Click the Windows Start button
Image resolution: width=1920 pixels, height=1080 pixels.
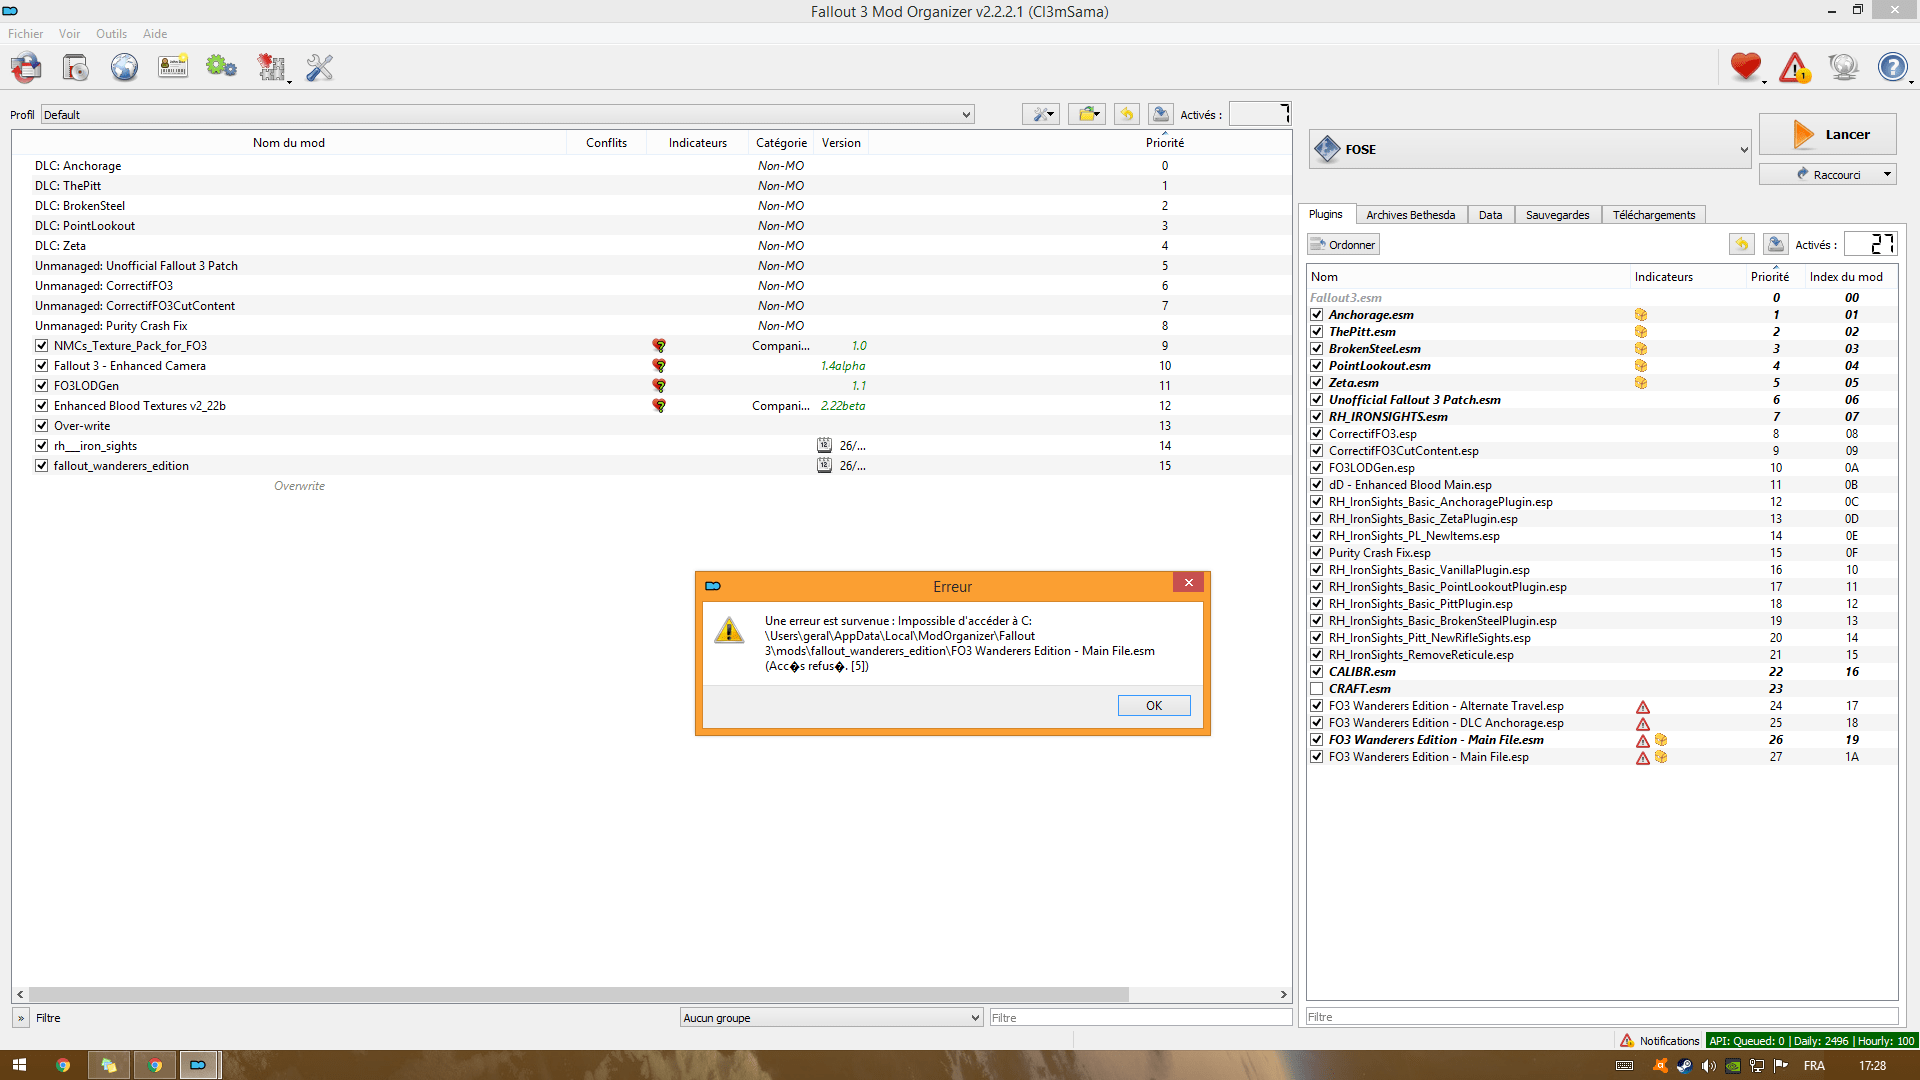(19, 1065)
